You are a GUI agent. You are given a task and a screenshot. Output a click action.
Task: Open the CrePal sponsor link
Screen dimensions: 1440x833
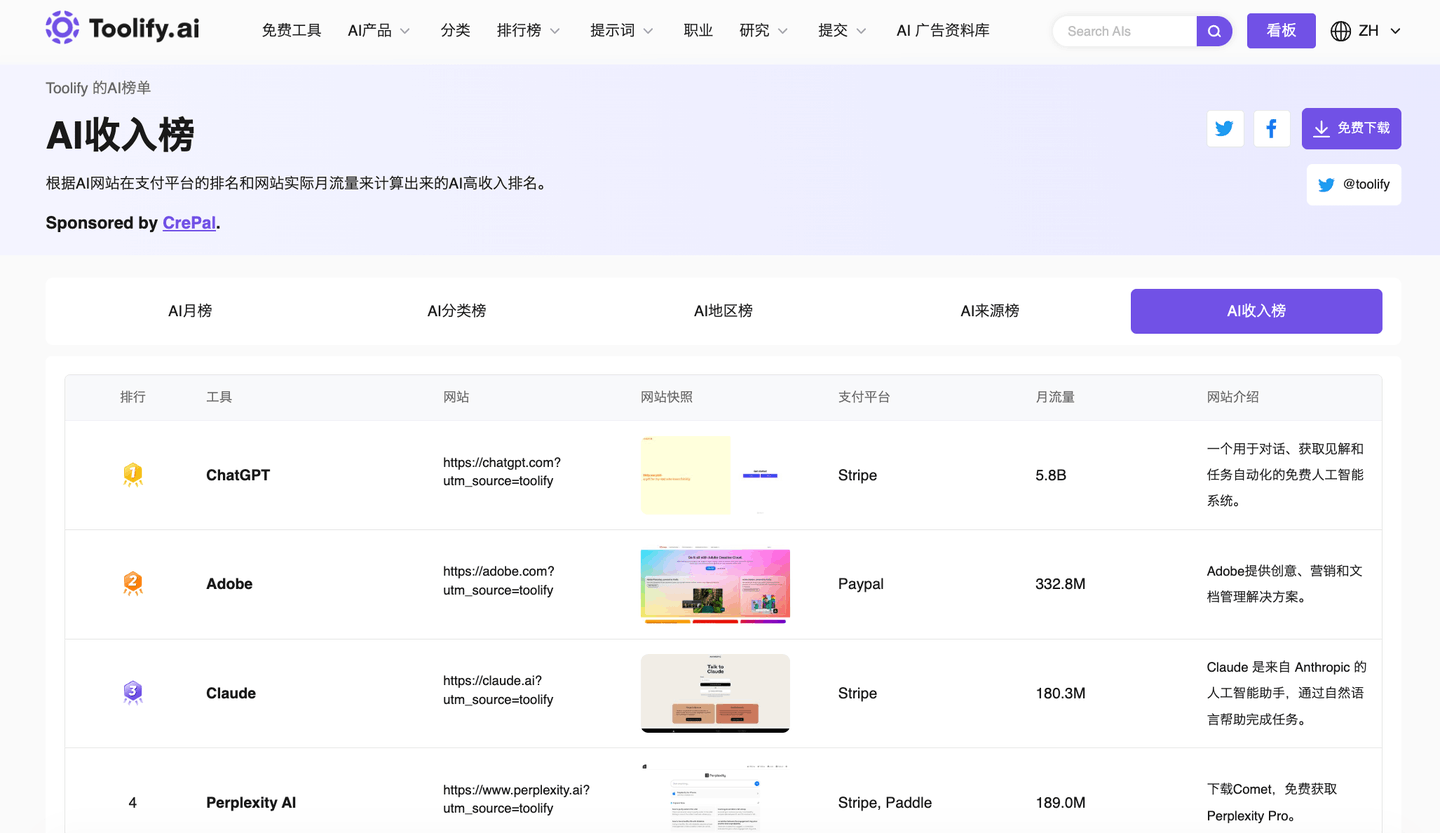tap(189, 223)
